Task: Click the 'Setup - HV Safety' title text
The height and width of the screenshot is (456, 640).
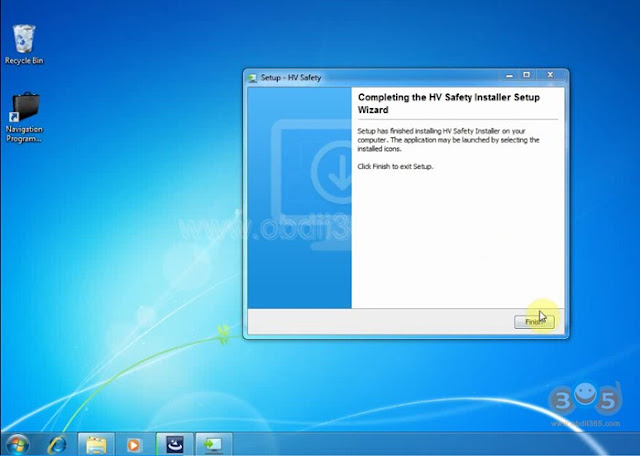Action: (291, 78)
